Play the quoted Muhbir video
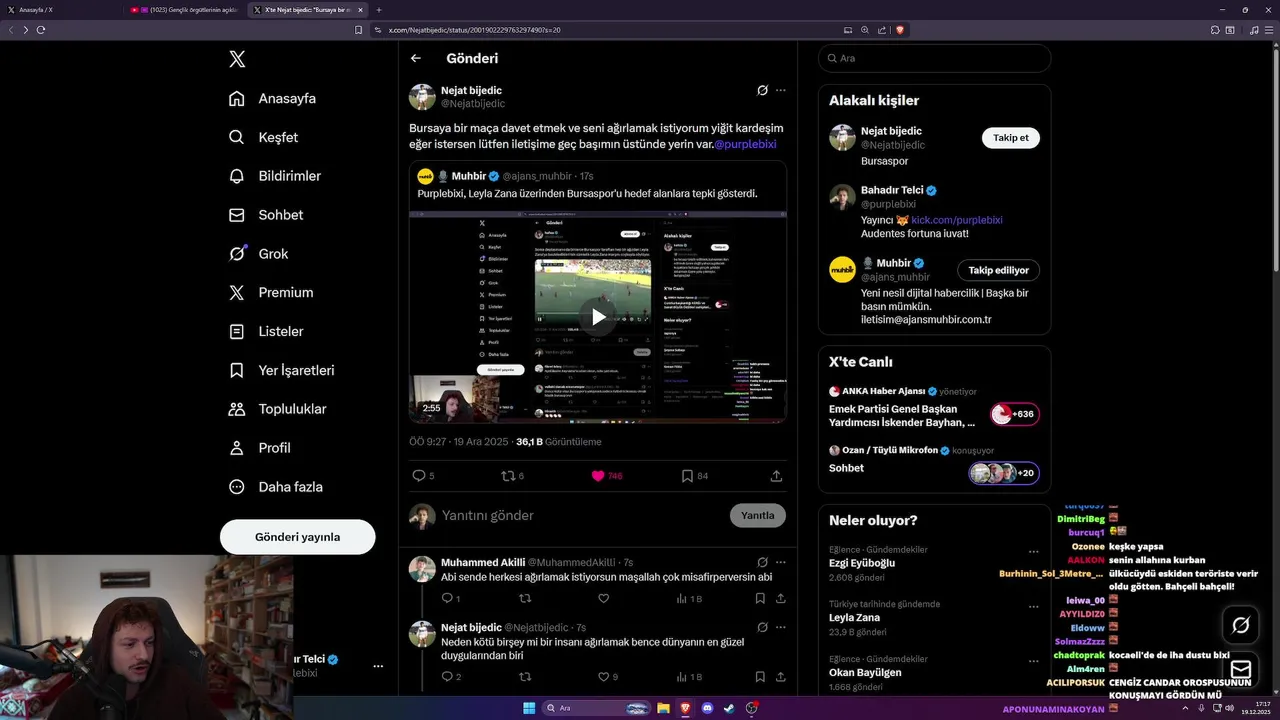Viewport: 1280px width, 720px height. tap(598, 317)
